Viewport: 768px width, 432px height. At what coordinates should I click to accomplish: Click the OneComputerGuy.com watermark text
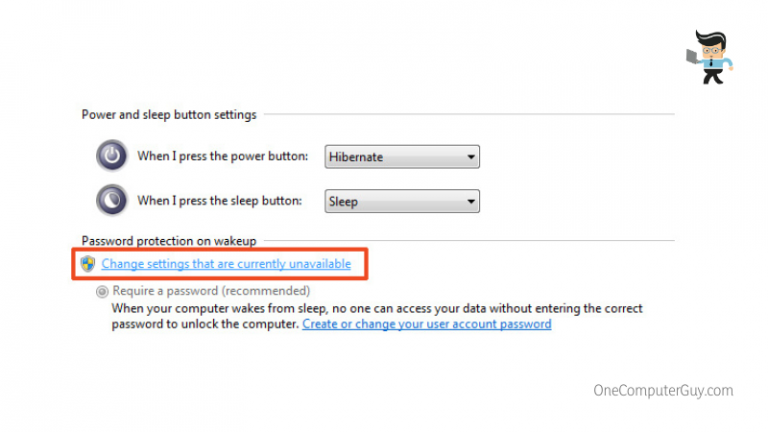(x=663, y=390)
